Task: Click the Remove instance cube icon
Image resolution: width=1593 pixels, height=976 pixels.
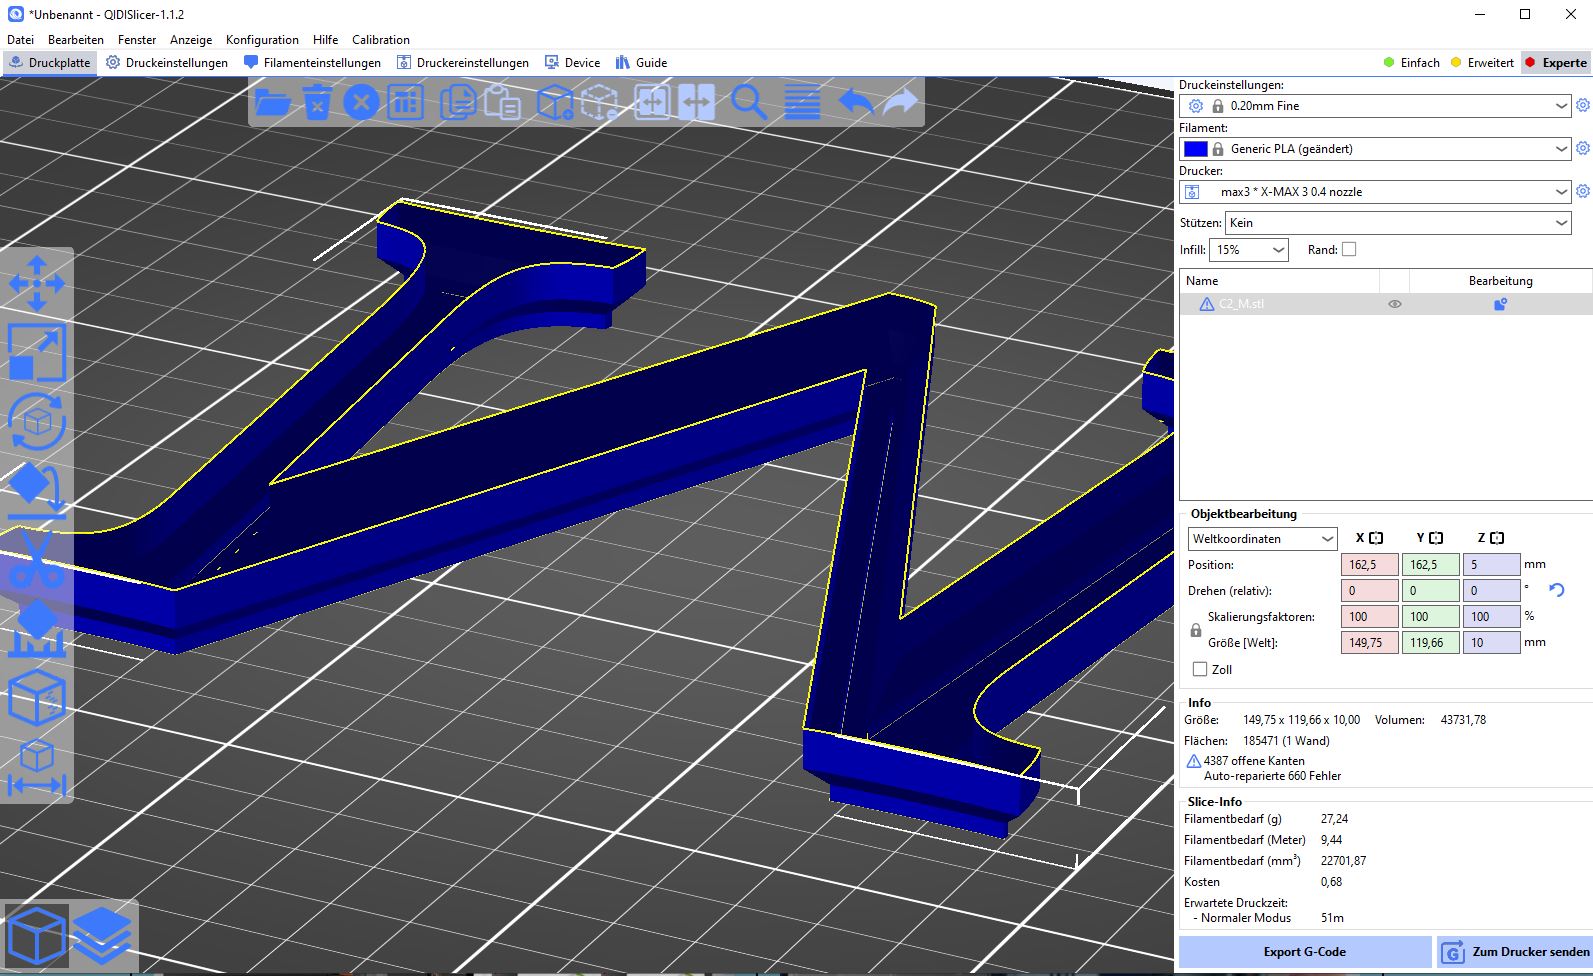Action: click(x=599, y=102)
